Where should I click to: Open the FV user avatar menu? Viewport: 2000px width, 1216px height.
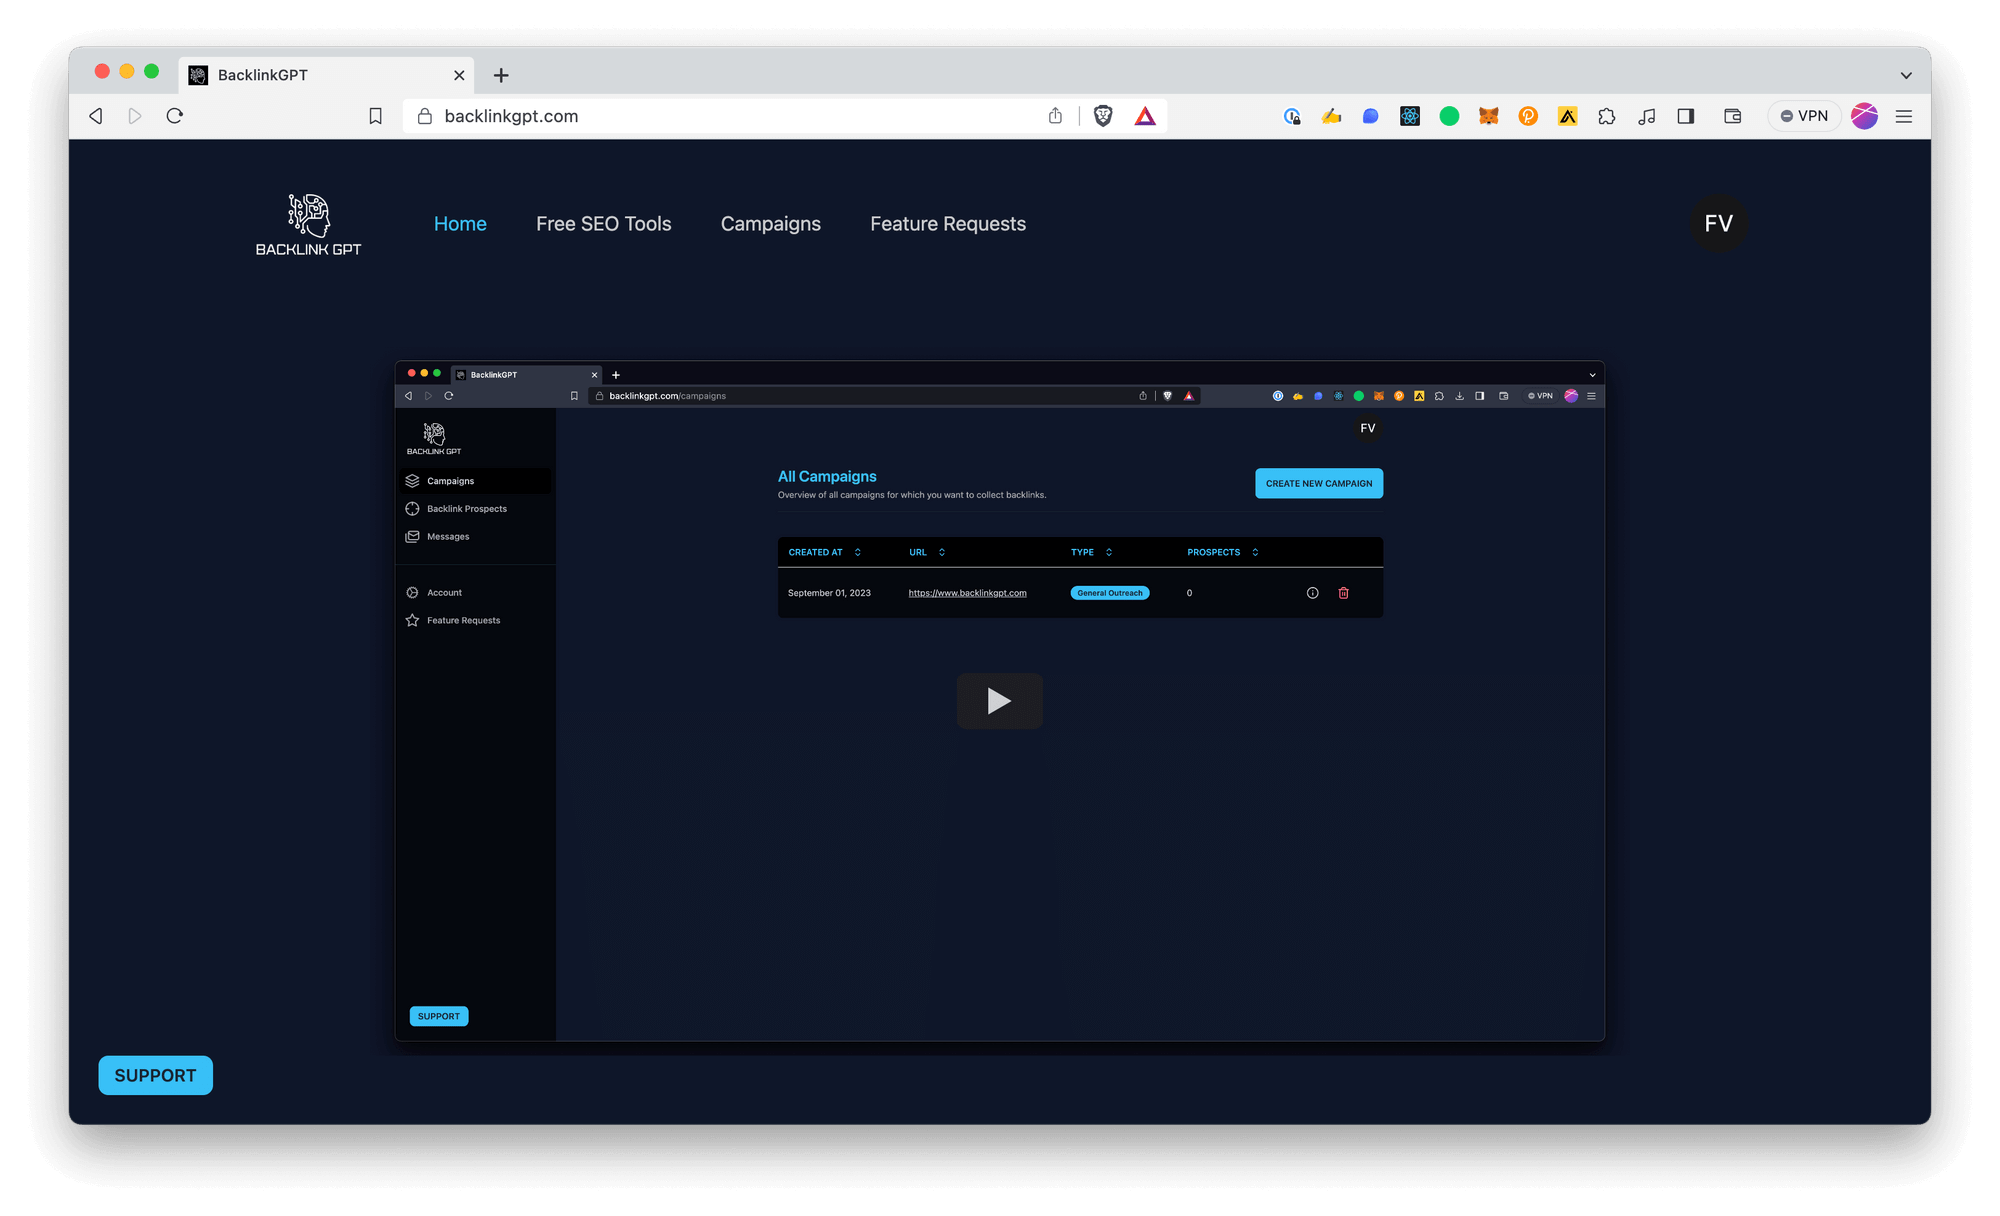(x=1719, y=223)
